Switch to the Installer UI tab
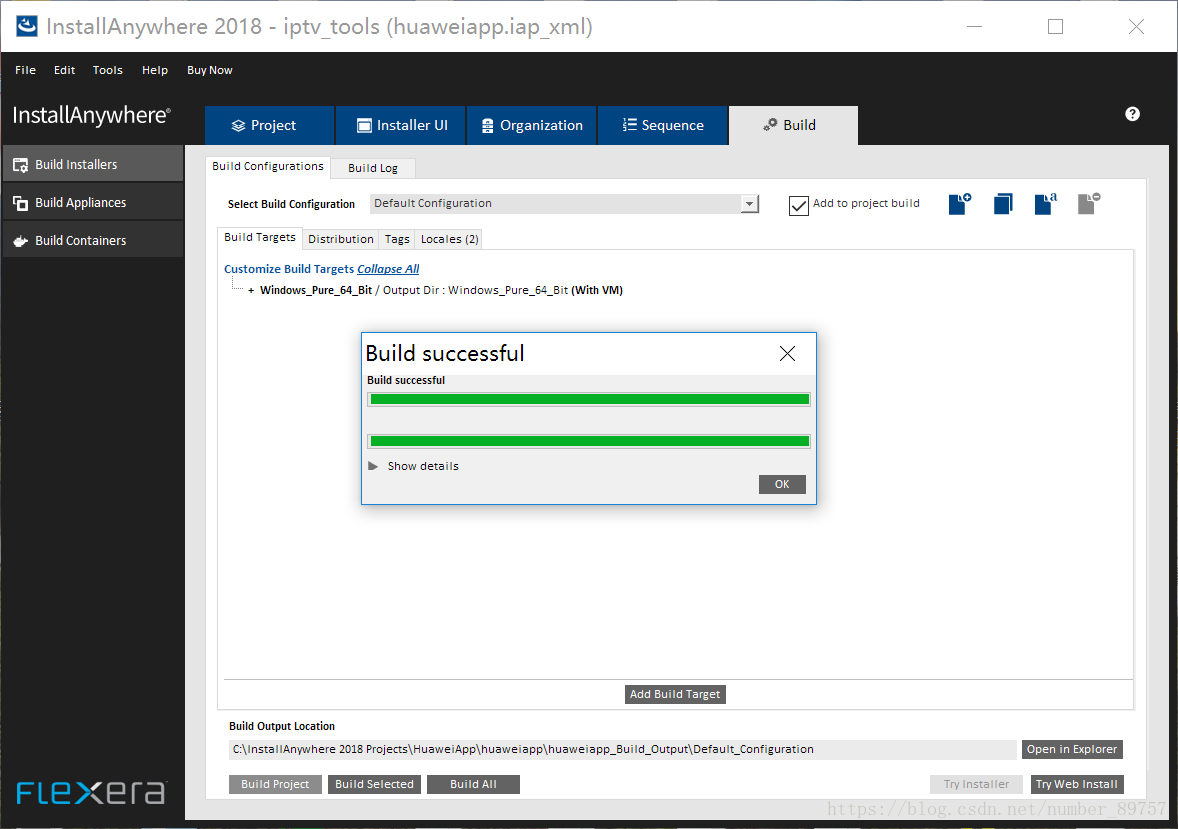 coord(401,126)
